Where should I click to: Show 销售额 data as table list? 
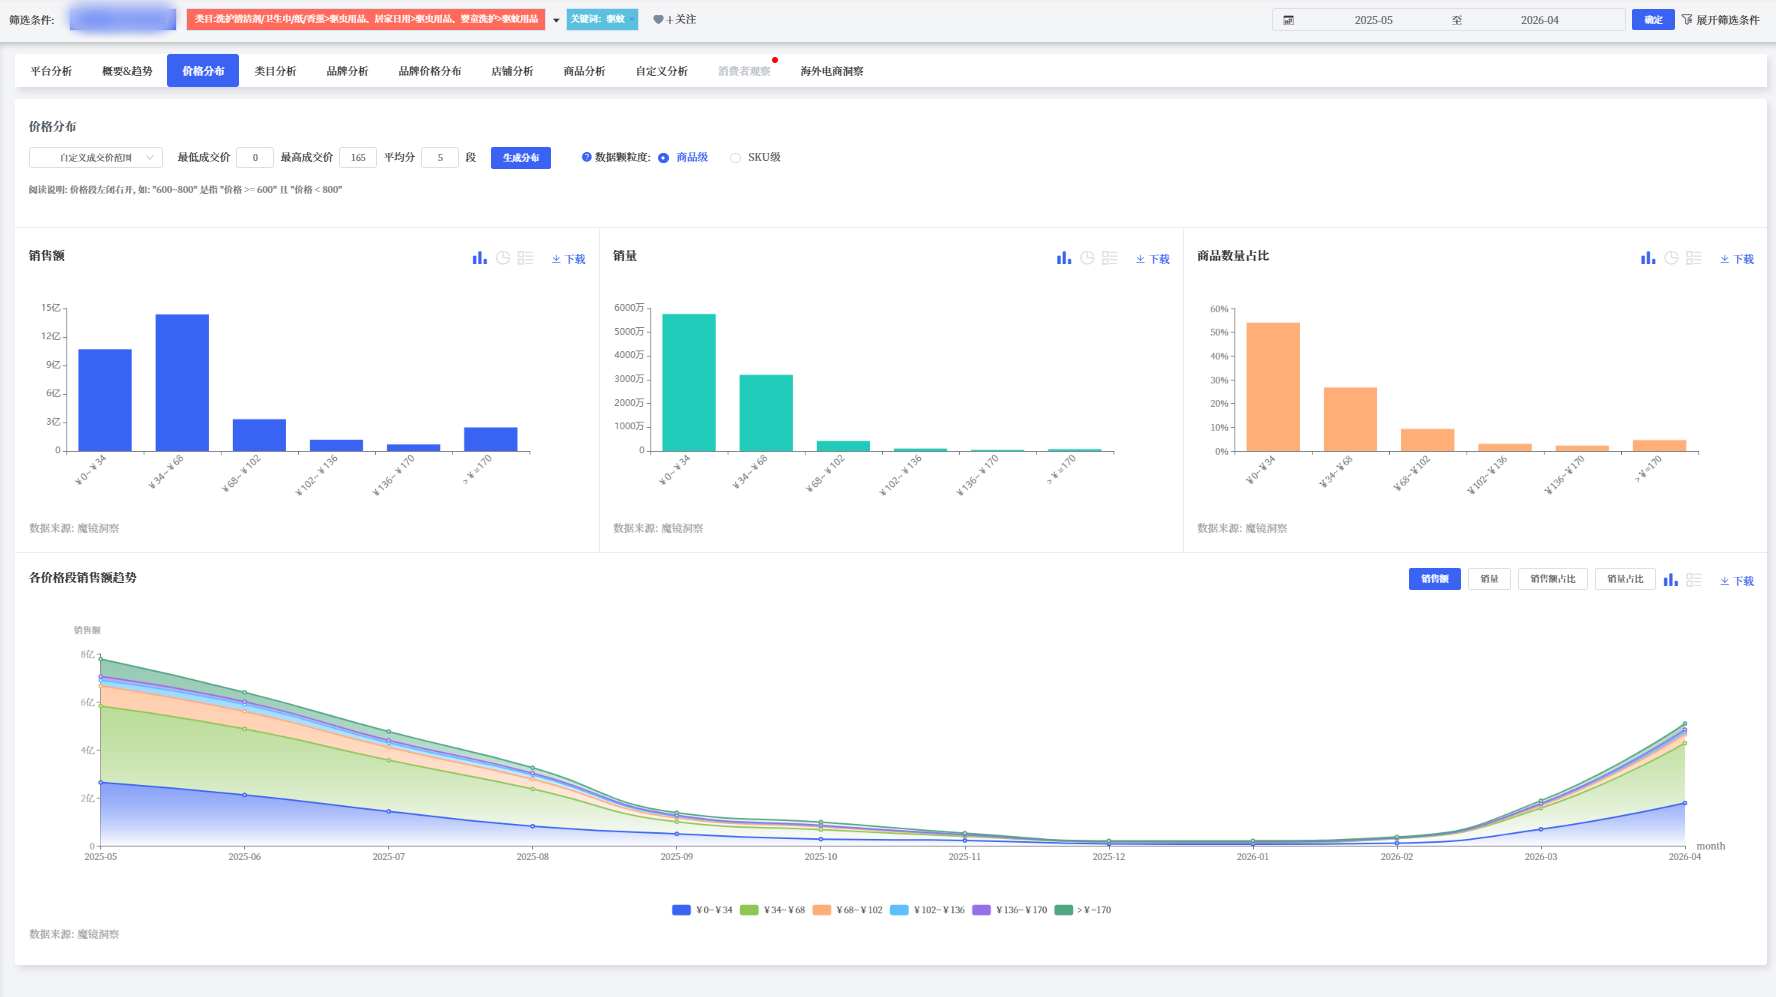coord(525,258)
